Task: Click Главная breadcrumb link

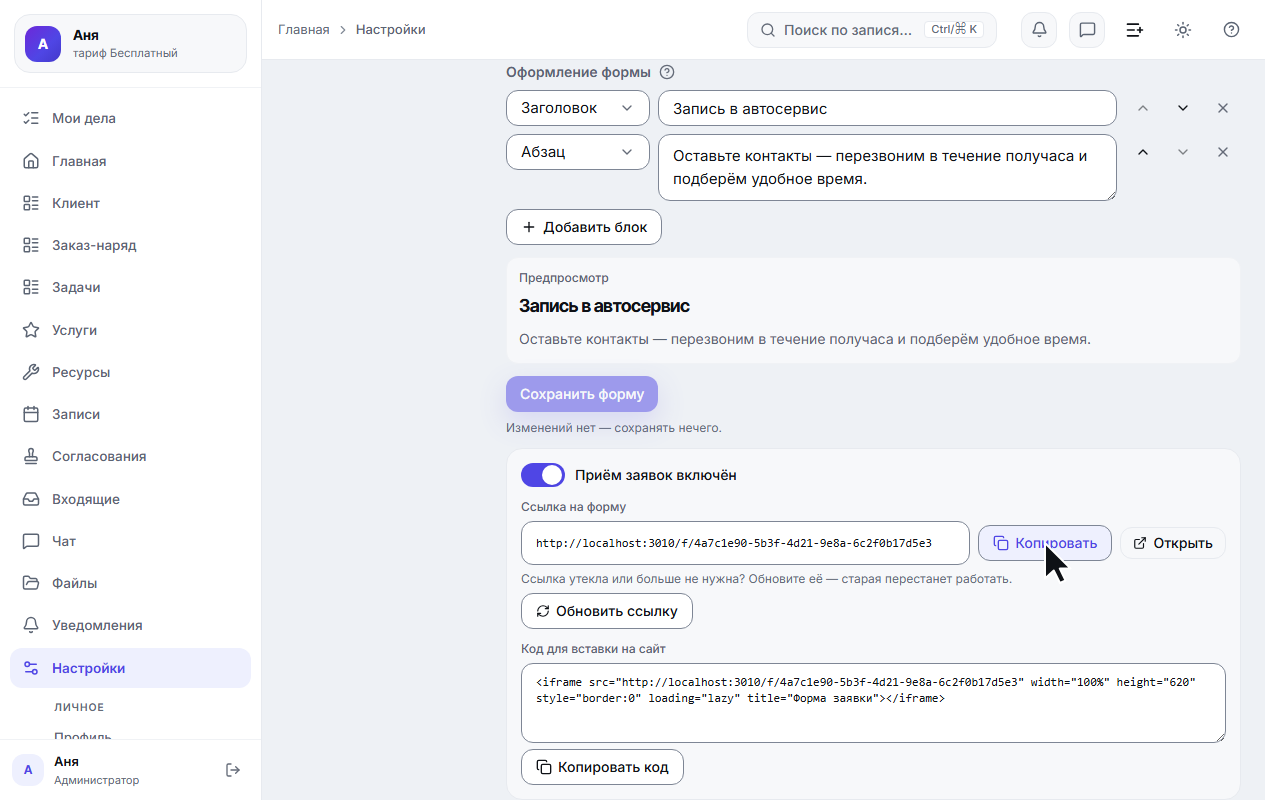Action: click(304, 30)
